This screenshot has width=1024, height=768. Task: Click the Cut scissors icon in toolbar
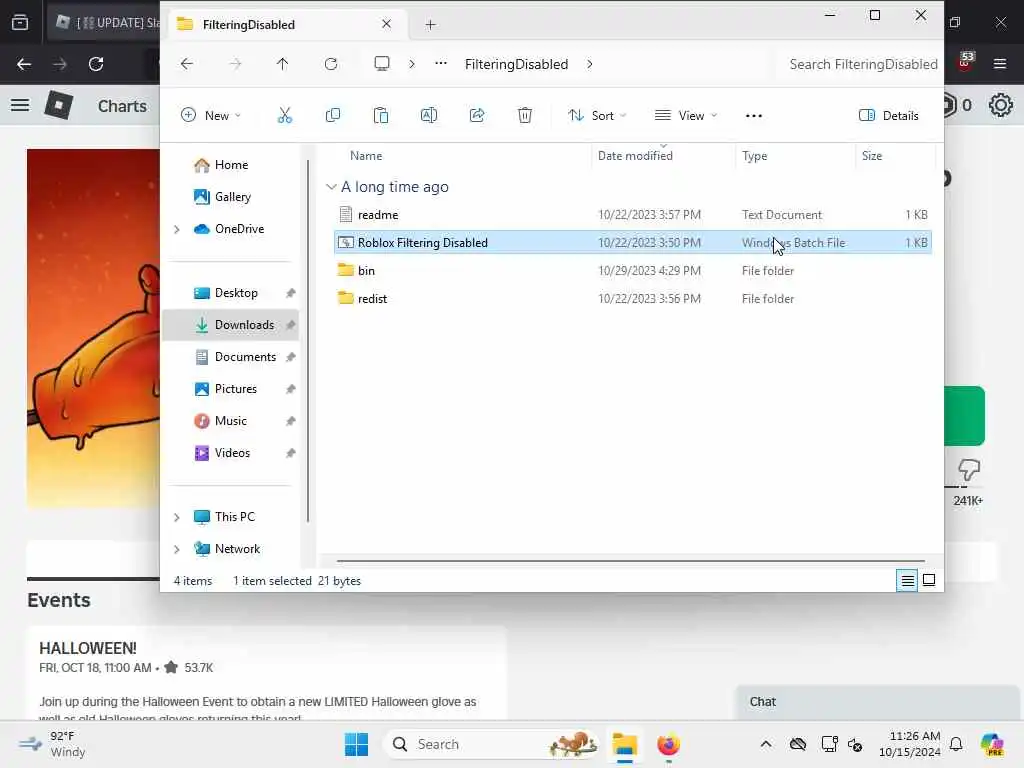click(x=285, y=116)
